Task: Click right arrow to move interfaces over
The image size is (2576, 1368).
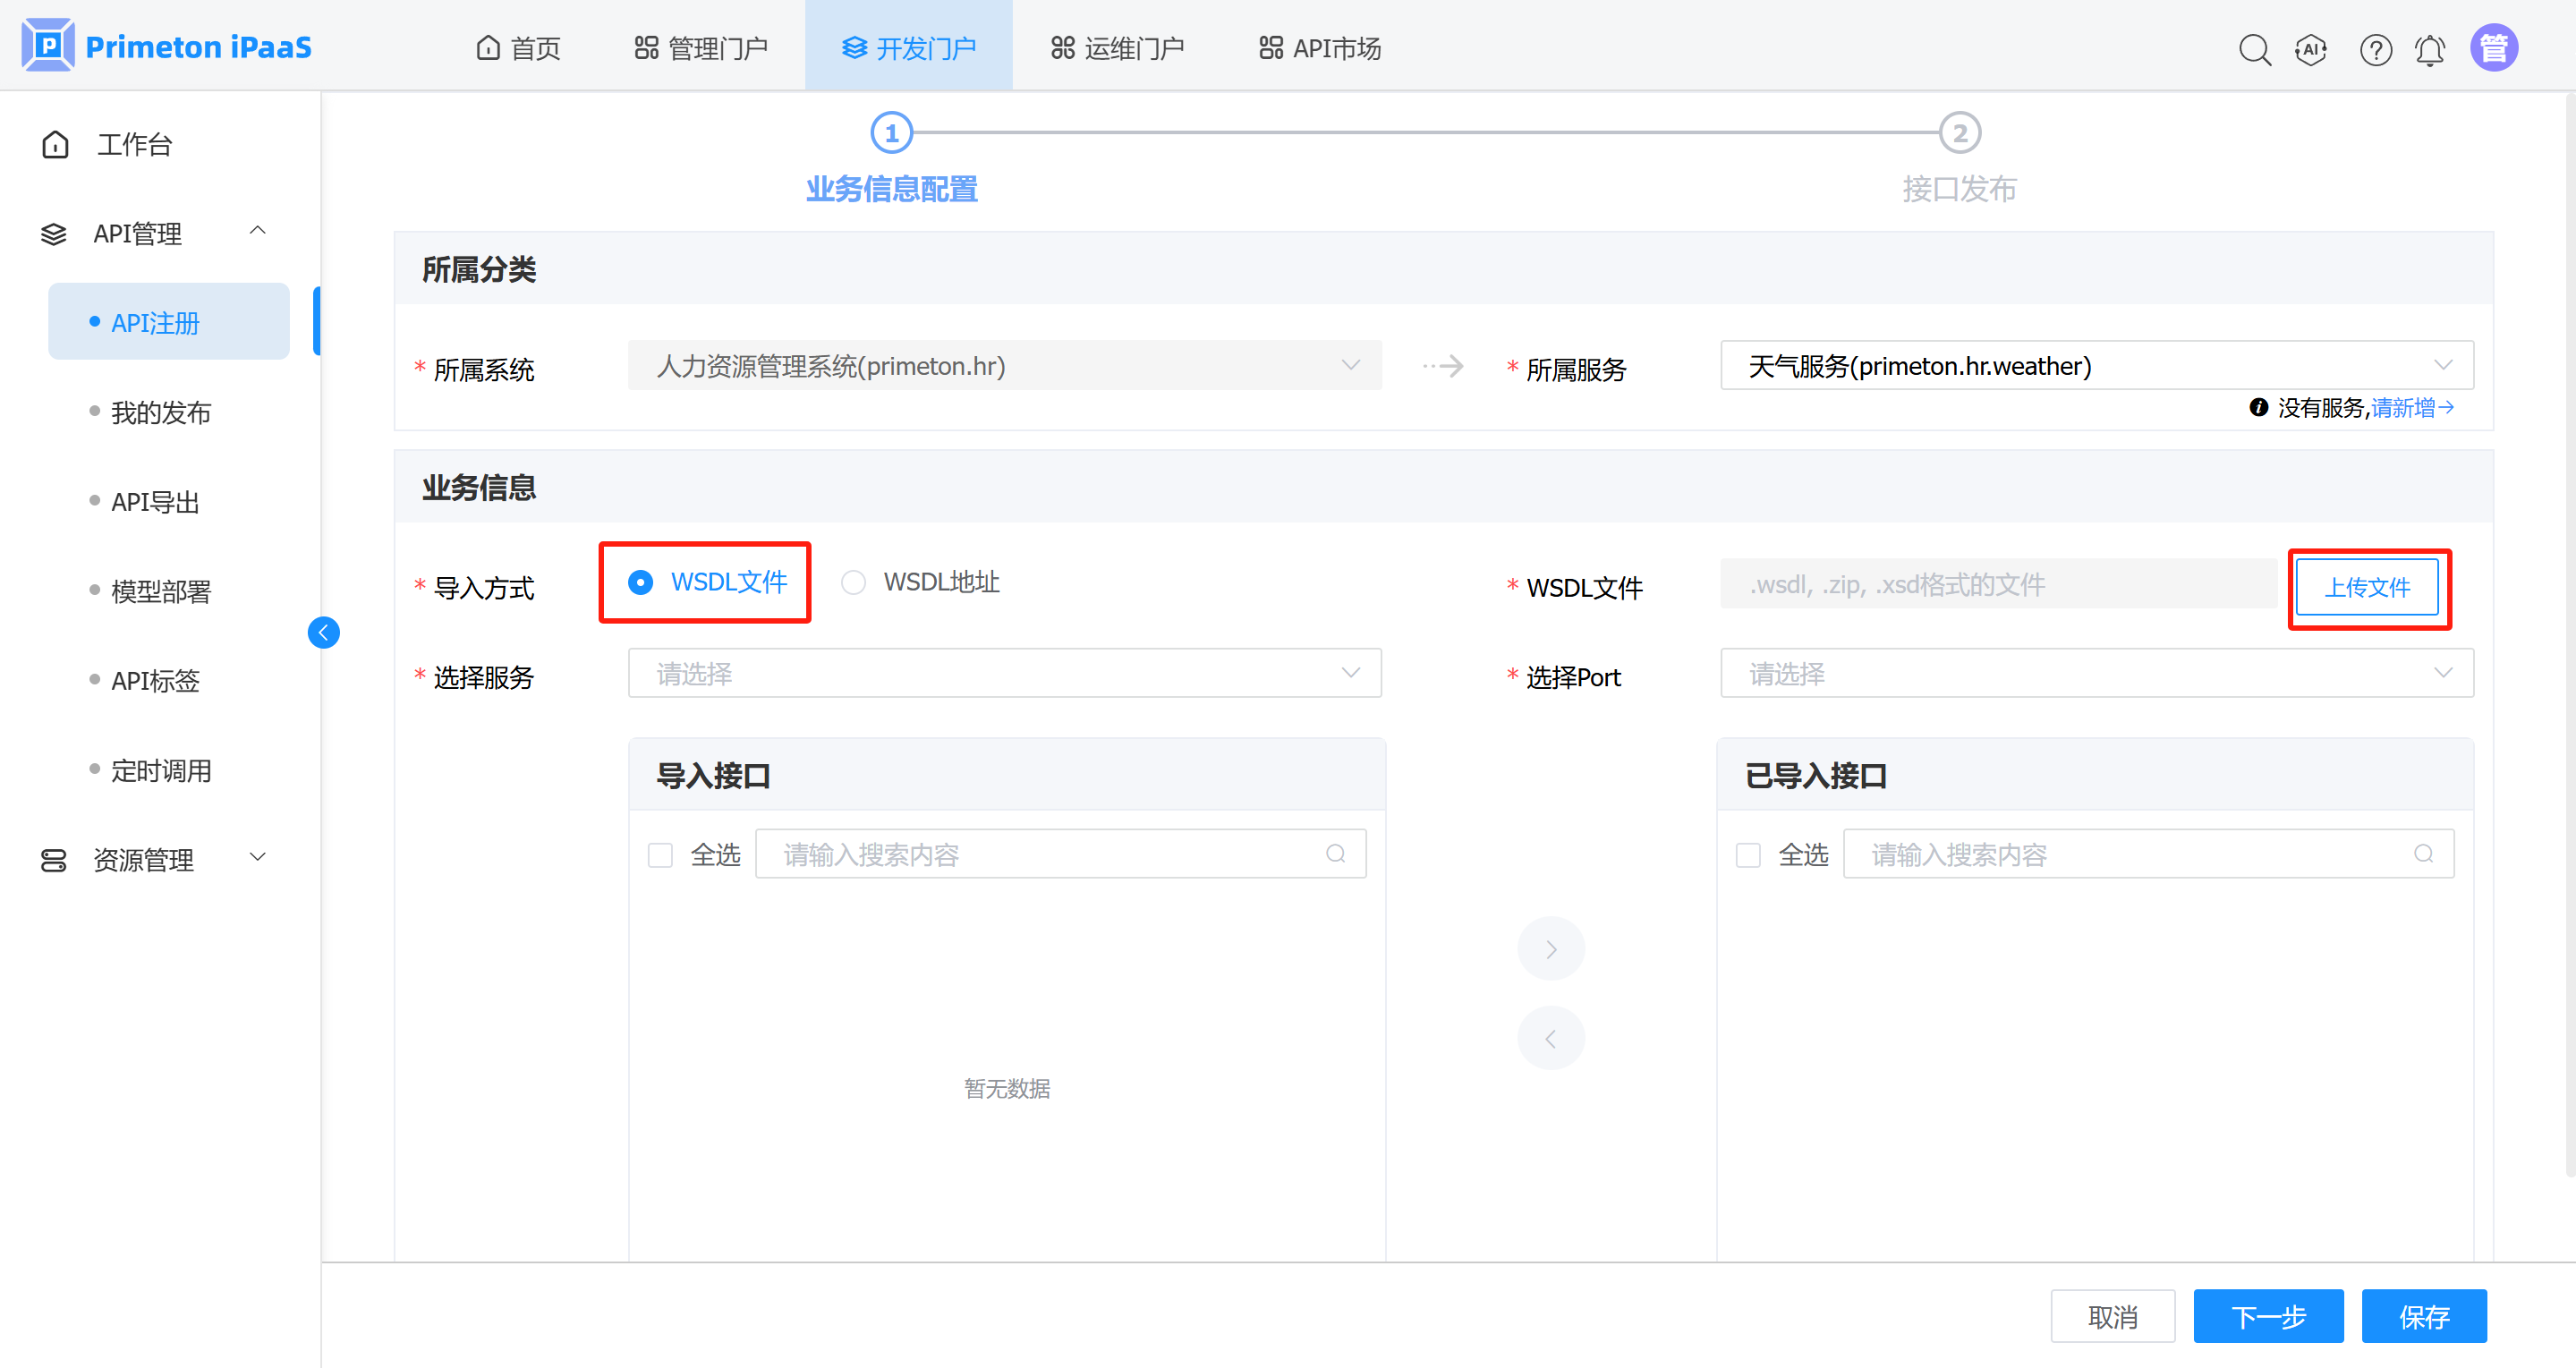Action: [1550, 949]
